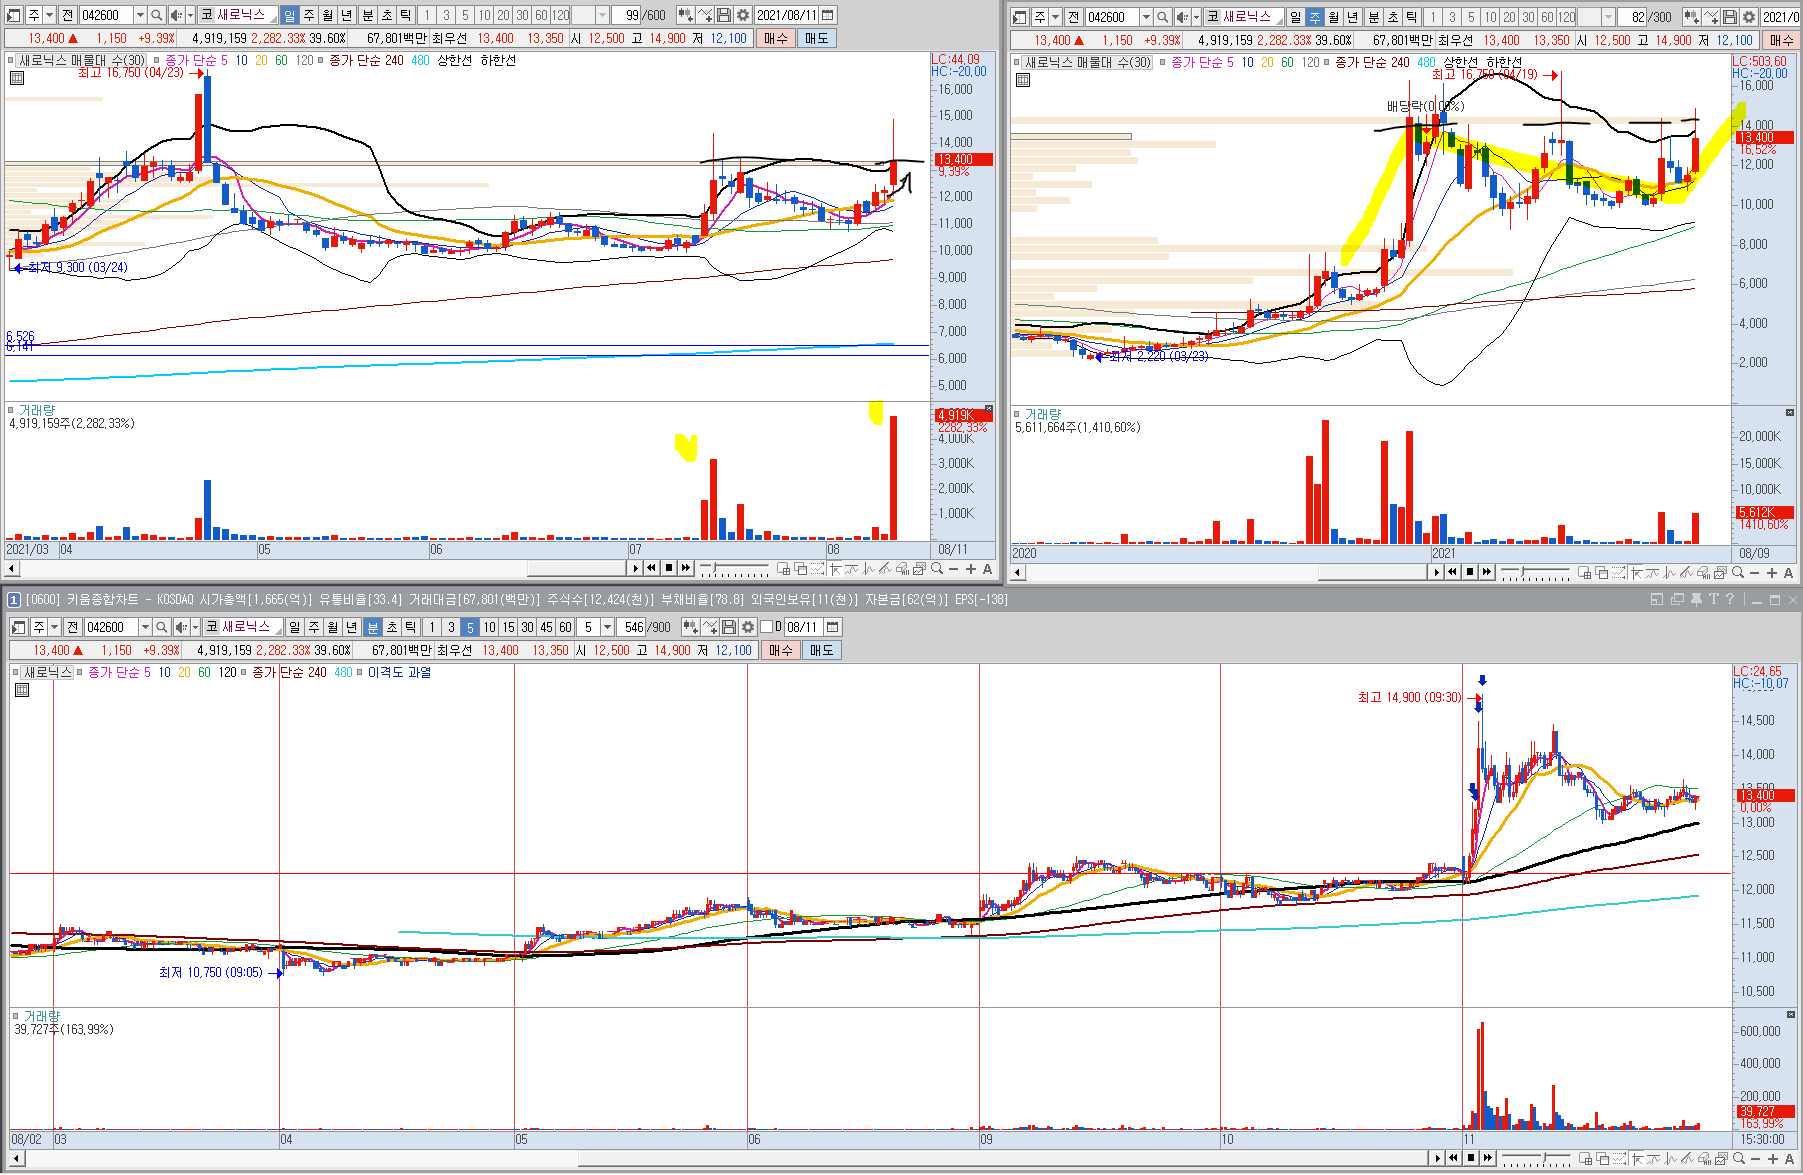Expand stock code dropdown in weekly chart

[1146, 17]
